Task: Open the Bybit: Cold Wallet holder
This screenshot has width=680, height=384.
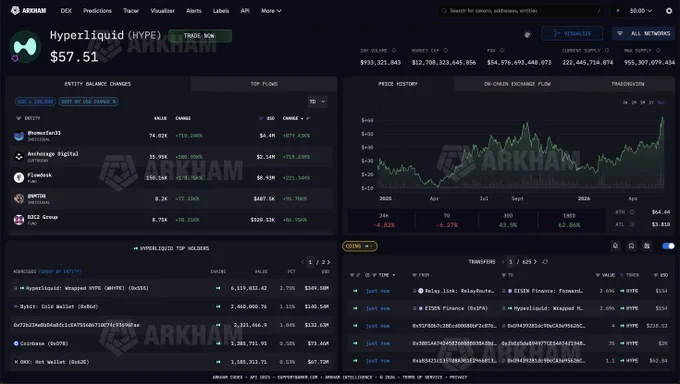Action: point(59,306)
